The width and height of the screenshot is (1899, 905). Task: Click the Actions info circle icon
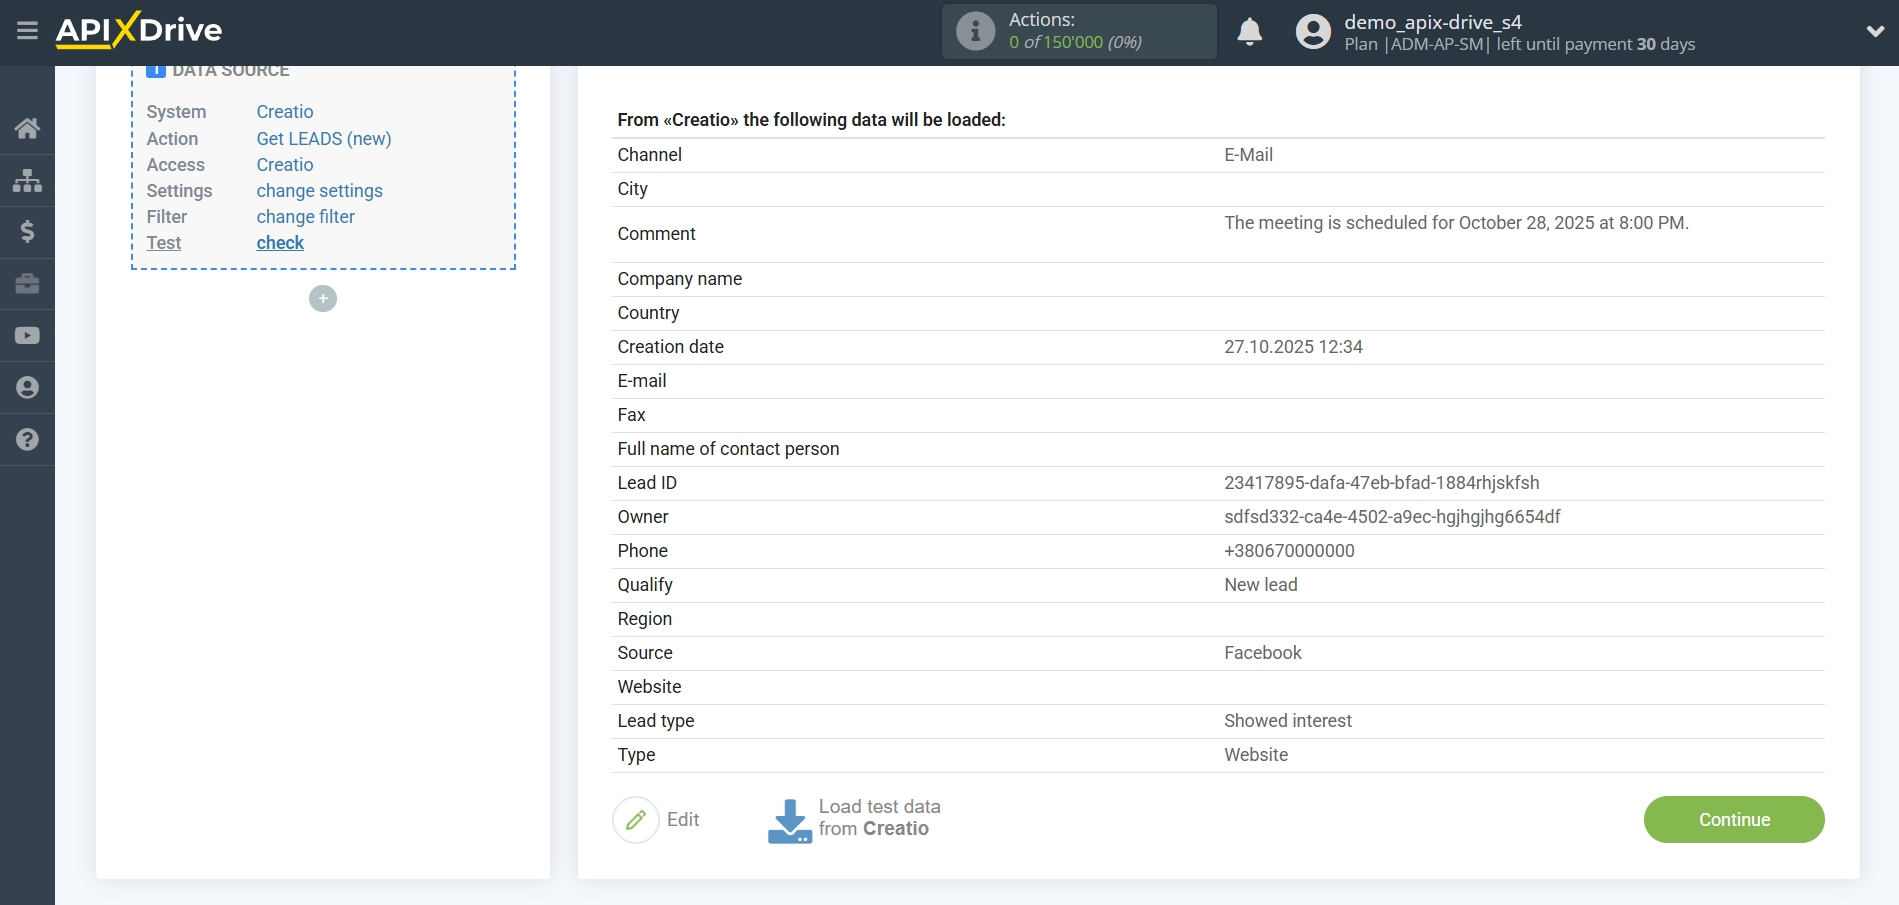pyautogui.click(x=974, y=31)
